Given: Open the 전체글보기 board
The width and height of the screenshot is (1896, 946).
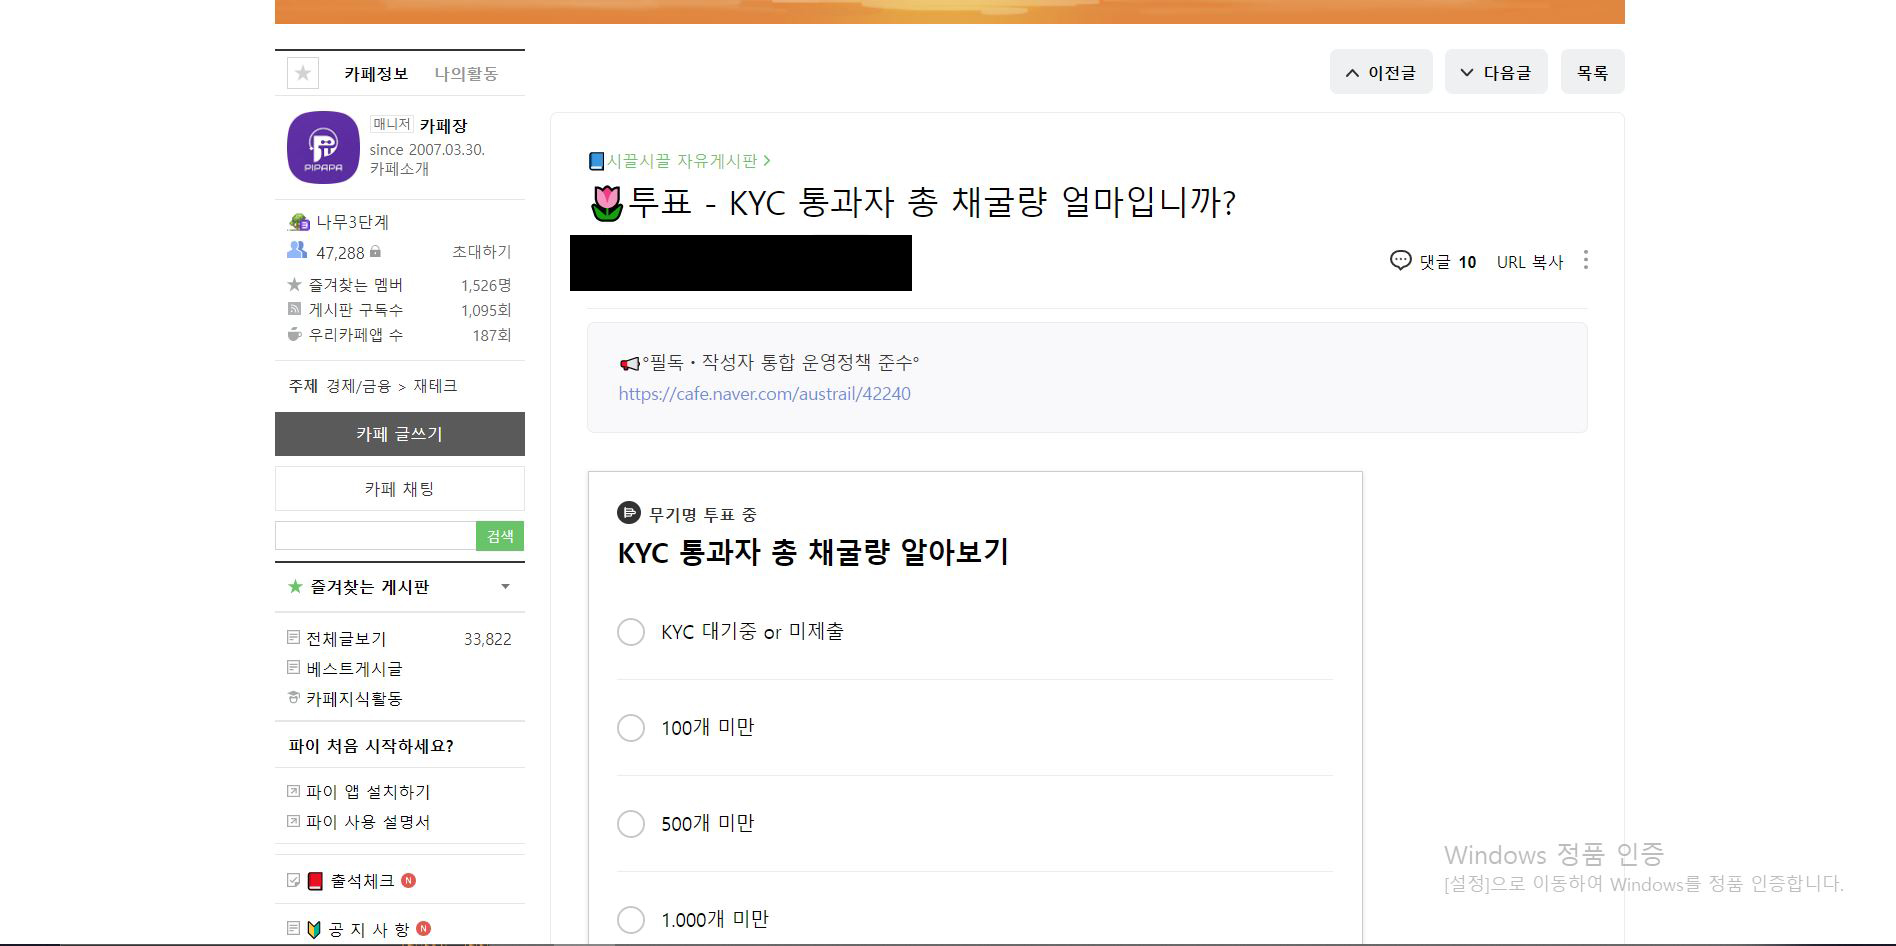Looking at the screenshot, I should pos(346,638).
